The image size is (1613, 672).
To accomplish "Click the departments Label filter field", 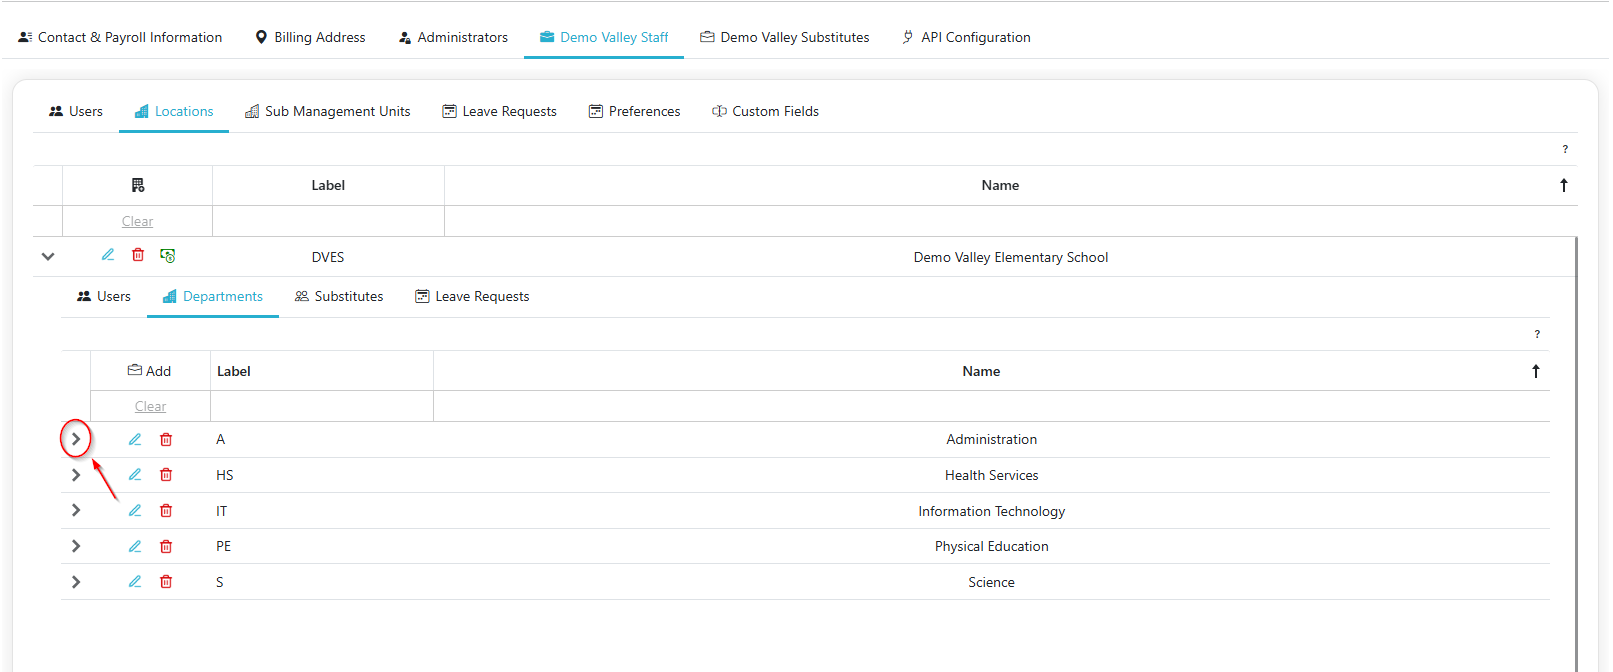I will point(321,407).
